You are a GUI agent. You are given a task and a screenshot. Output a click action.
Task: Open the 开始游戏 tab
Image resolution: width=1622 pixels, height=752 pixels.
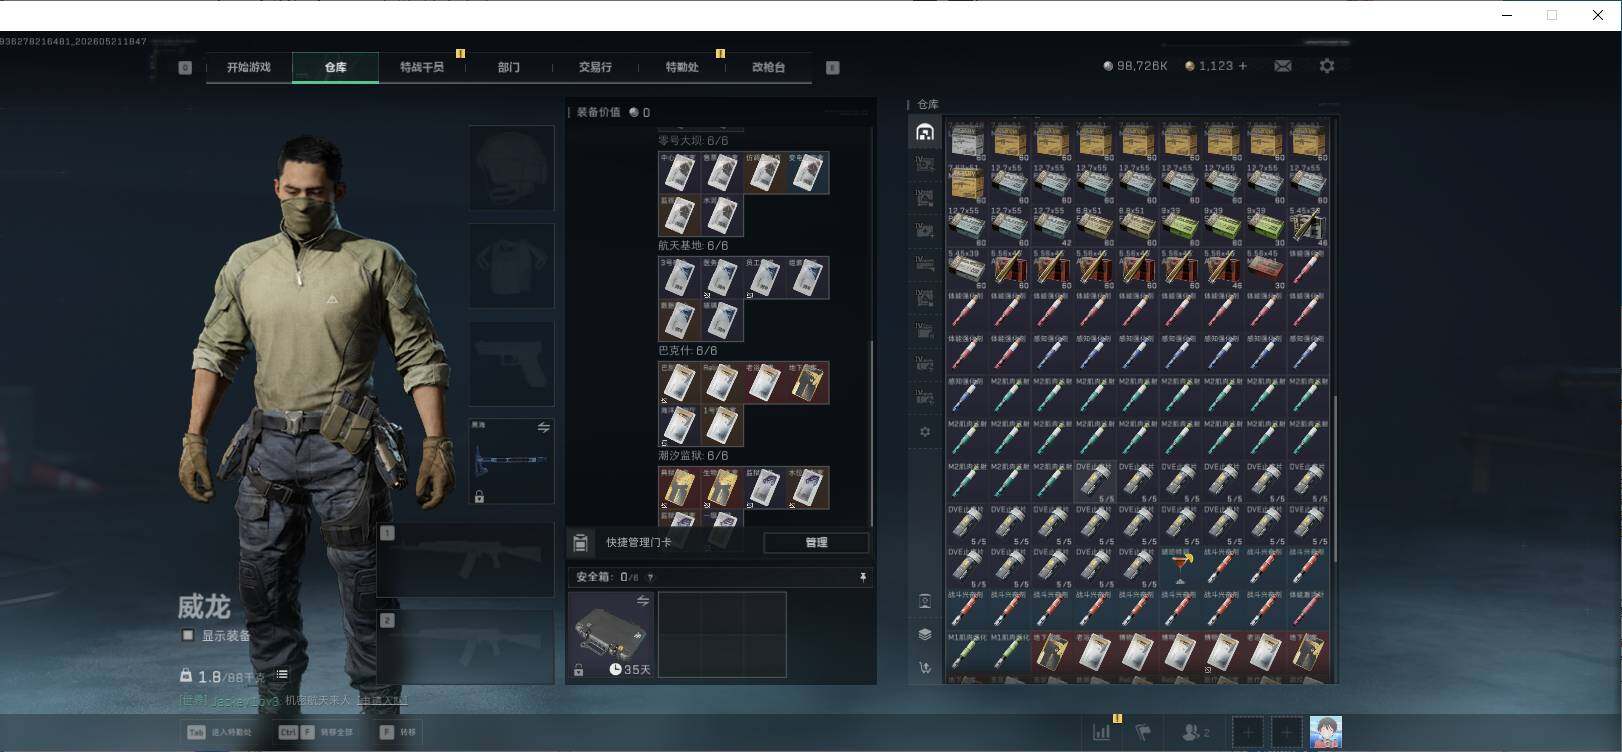point(249,67)
